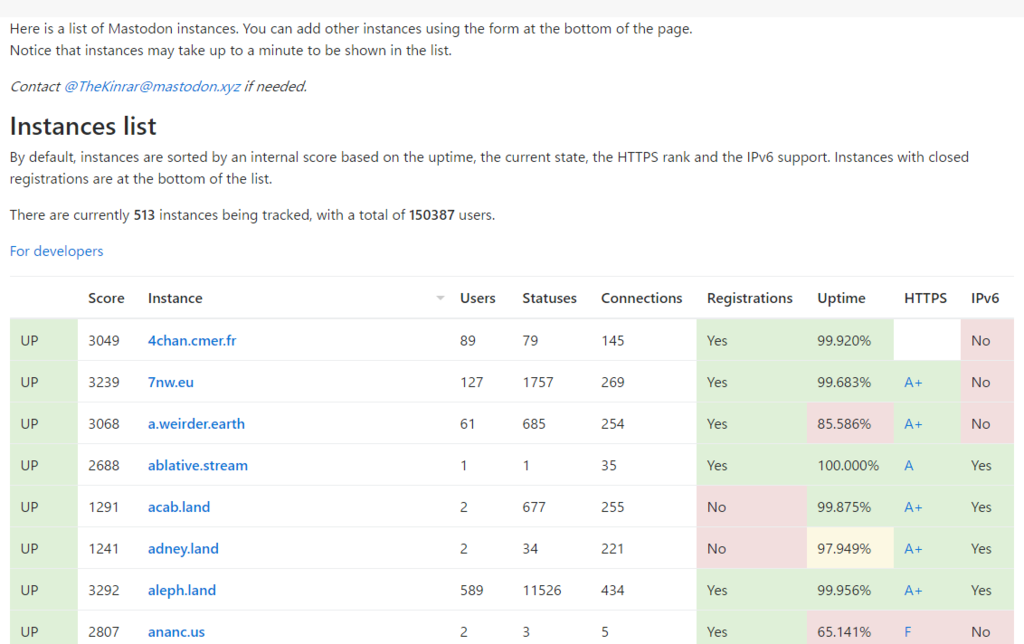Sort table by Statuses column
Image resolution: width=1024 pixels, height=644 pixels.
pyautogui.click(x=549, y=298)
